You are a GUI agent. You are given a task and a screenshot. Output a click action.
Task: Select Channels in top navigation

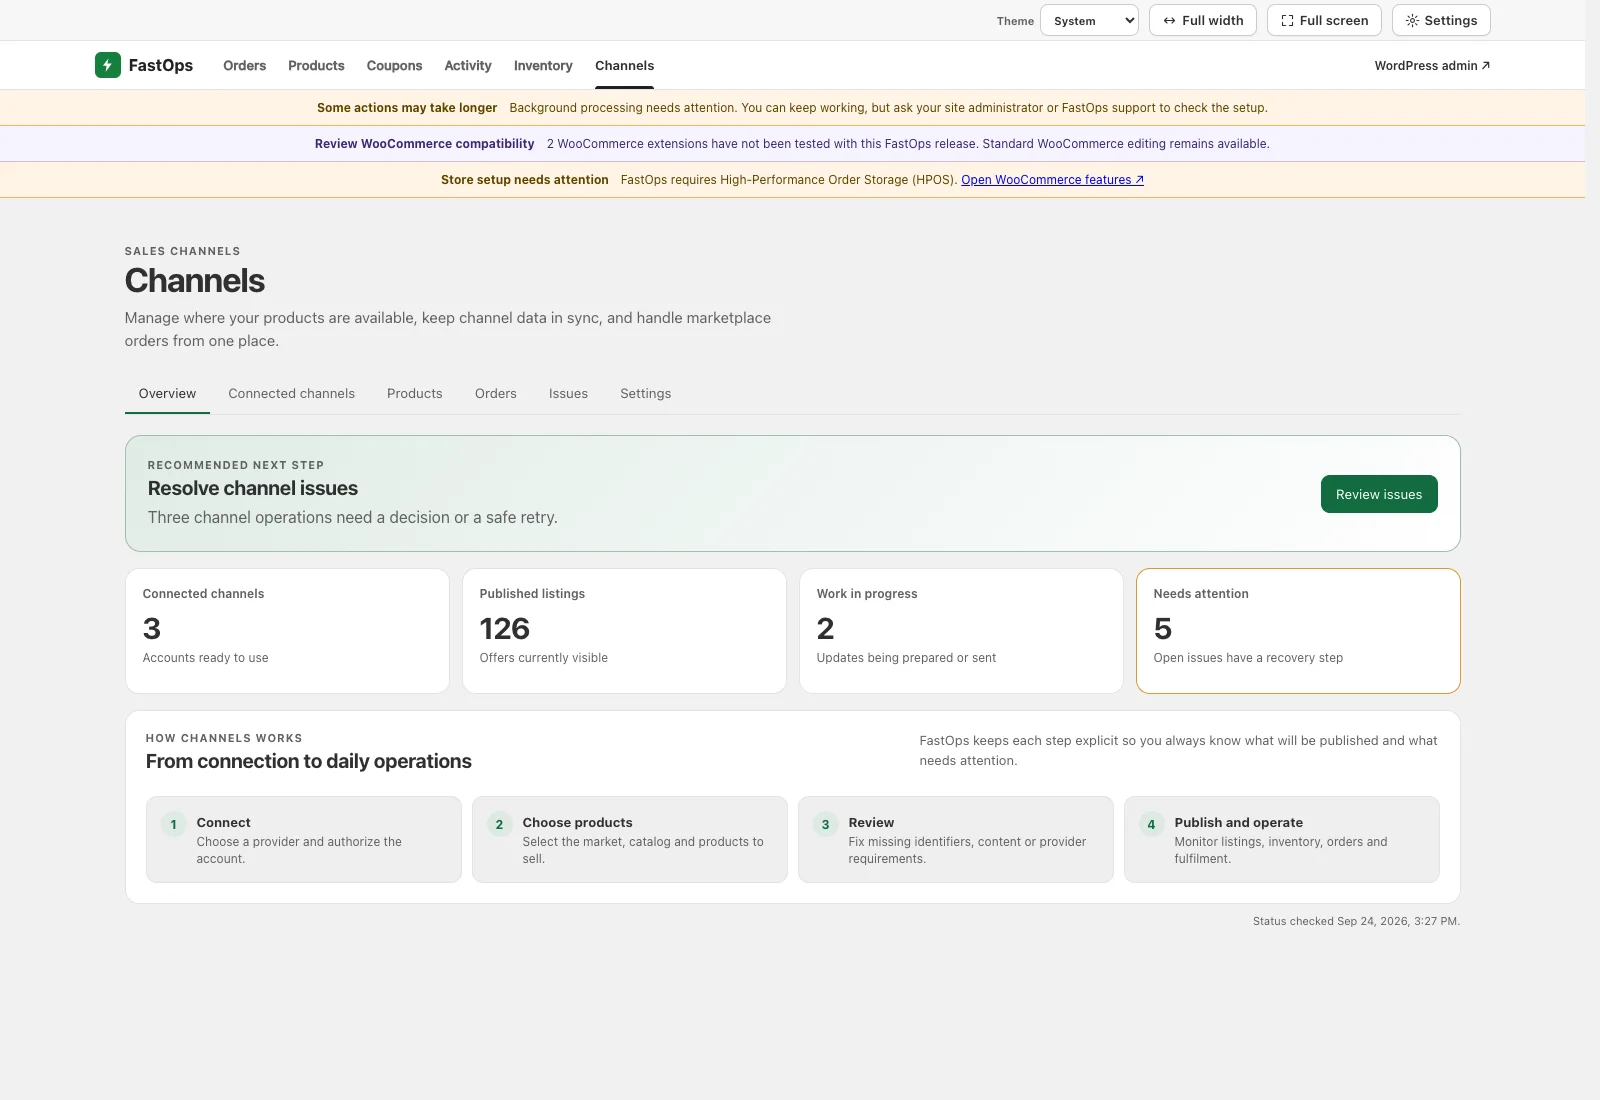tap(624, 65)
